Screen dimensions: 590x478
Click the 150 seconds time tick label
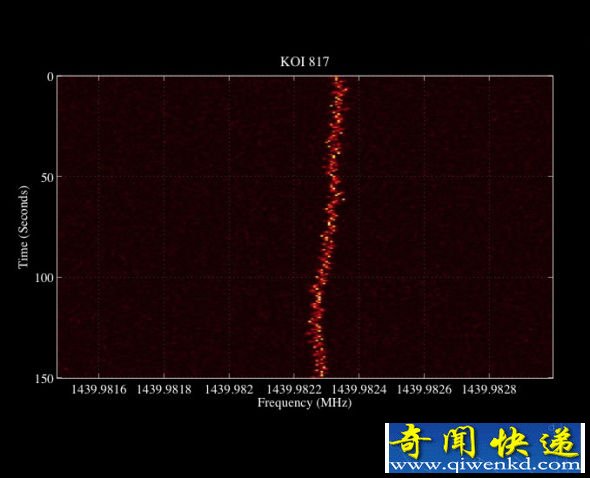[44, 378]
